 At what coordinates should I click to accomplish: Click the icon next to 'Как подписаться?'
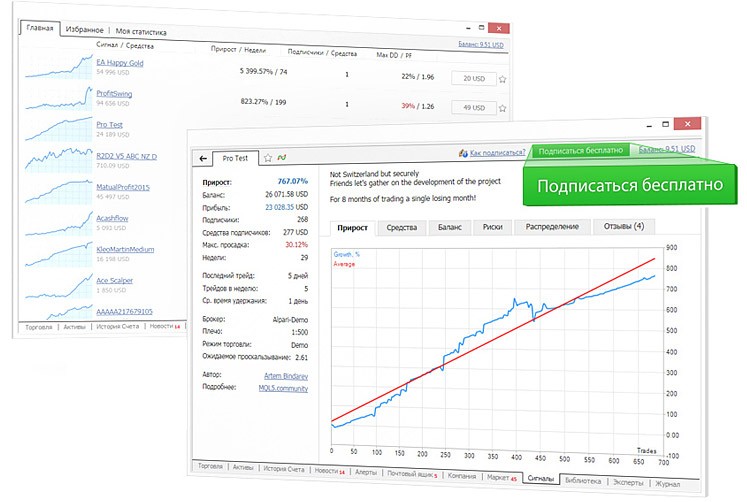pyautogui.click(x=463, y=153)
